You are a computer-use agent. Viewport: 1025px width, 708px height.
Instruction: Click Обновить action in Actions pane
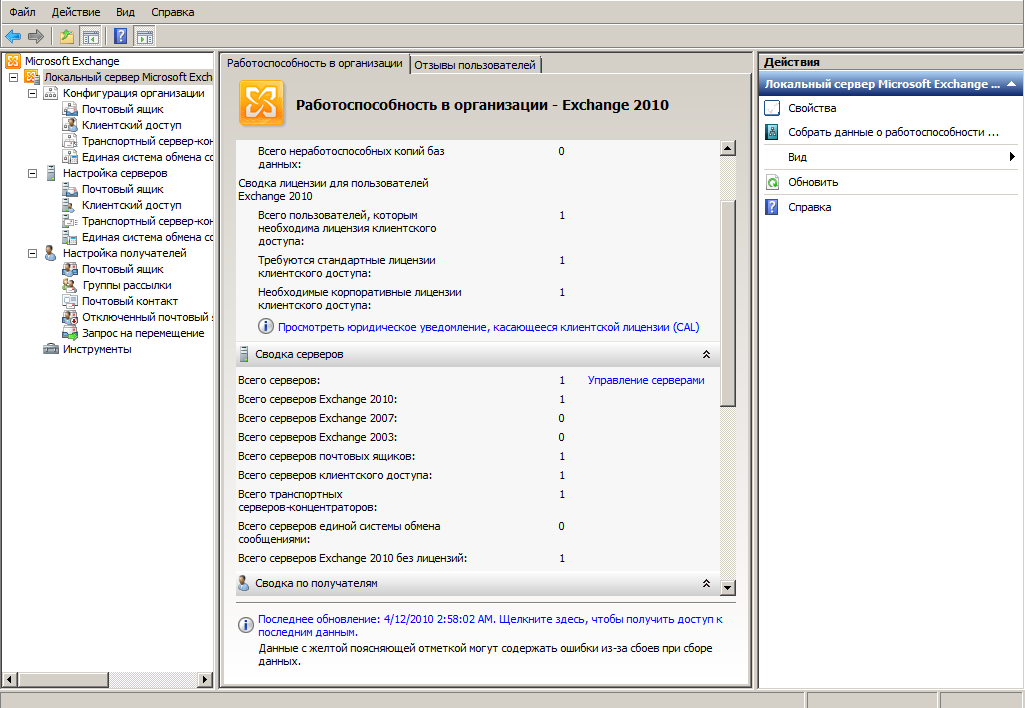(x=813, y=182)
